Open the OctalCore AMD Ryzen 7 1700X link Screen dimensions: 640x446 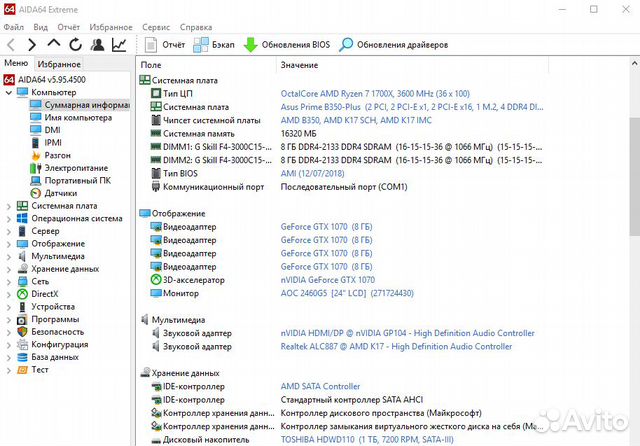[x=375, y=94]
